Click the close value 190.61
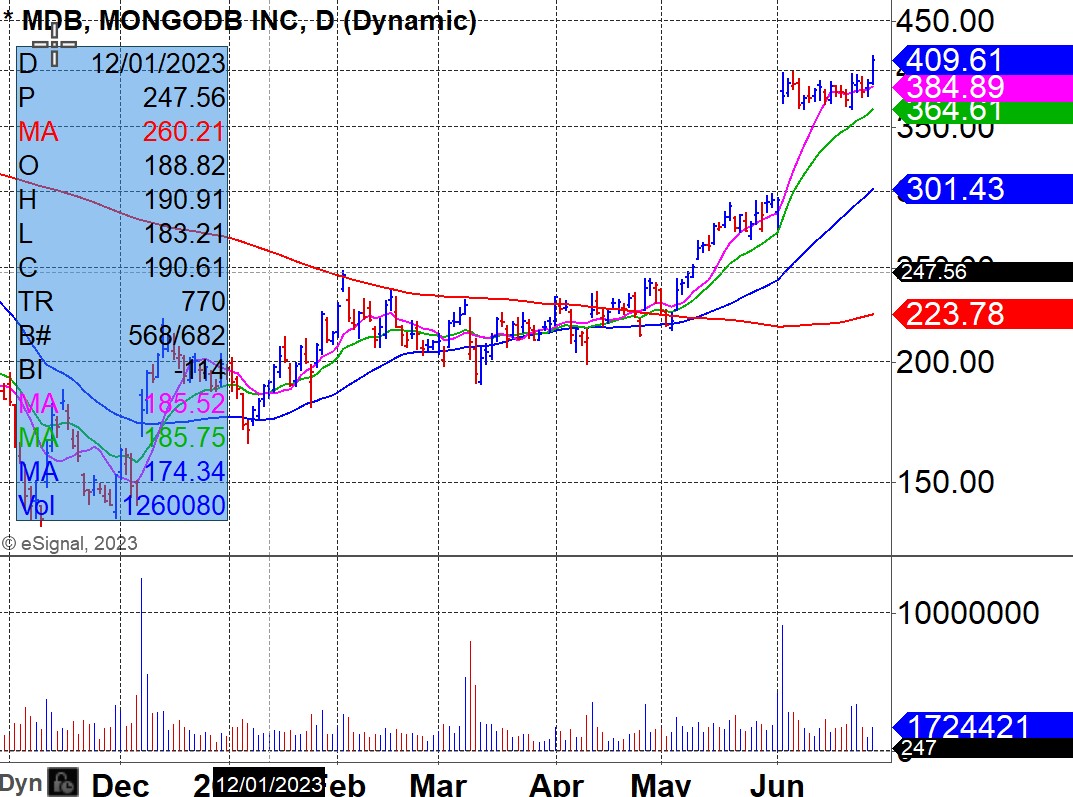The image size is (1073, 797). (184, 267)
